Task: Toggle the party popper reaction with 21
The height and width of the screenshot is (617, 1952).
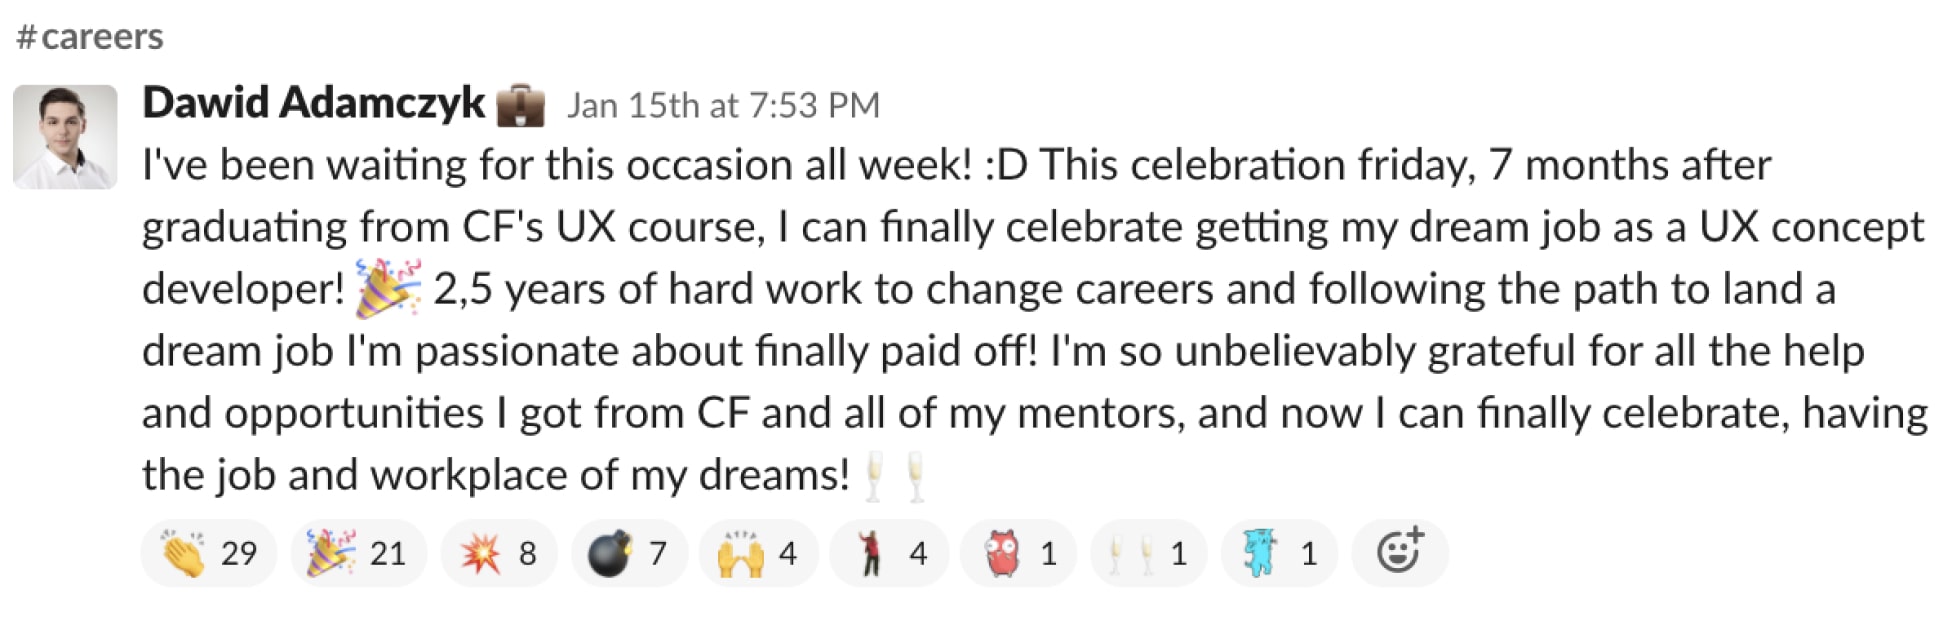Action: pyautogui.click(x=358, y=553)
